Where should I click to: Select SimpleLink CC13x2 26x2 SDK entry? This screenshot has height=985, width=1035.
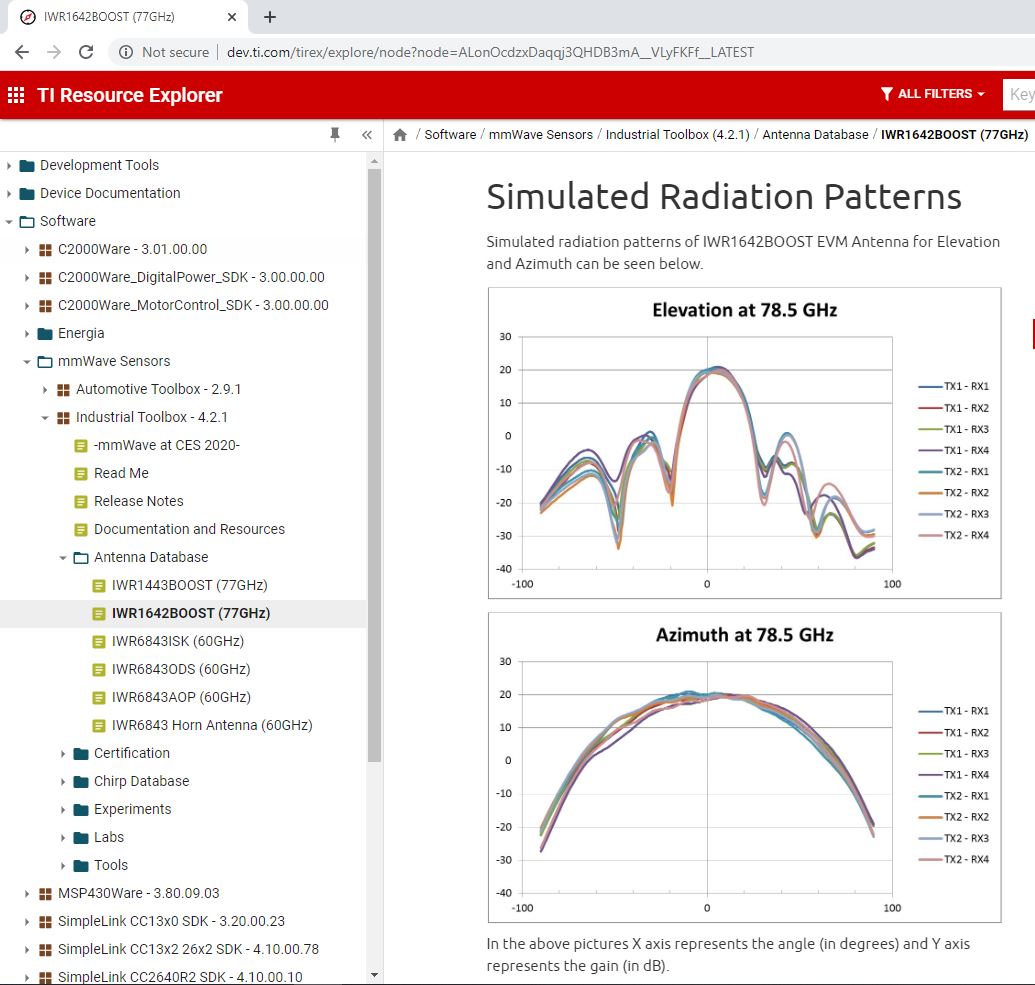tap(188, 949)
